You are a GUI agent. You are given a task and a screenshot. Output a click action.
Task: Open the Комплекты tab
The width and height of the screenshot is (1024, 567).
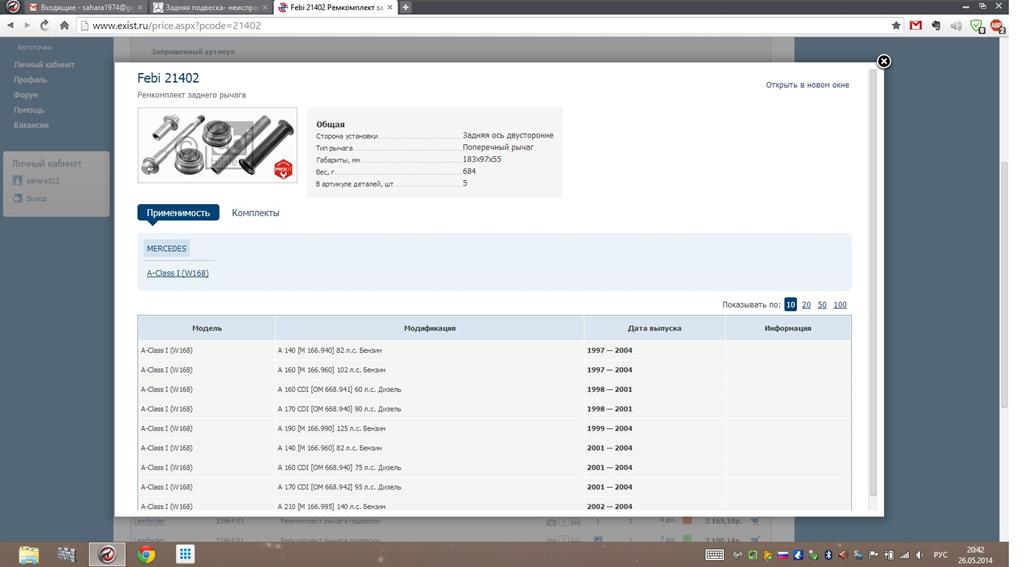(255, 213)
